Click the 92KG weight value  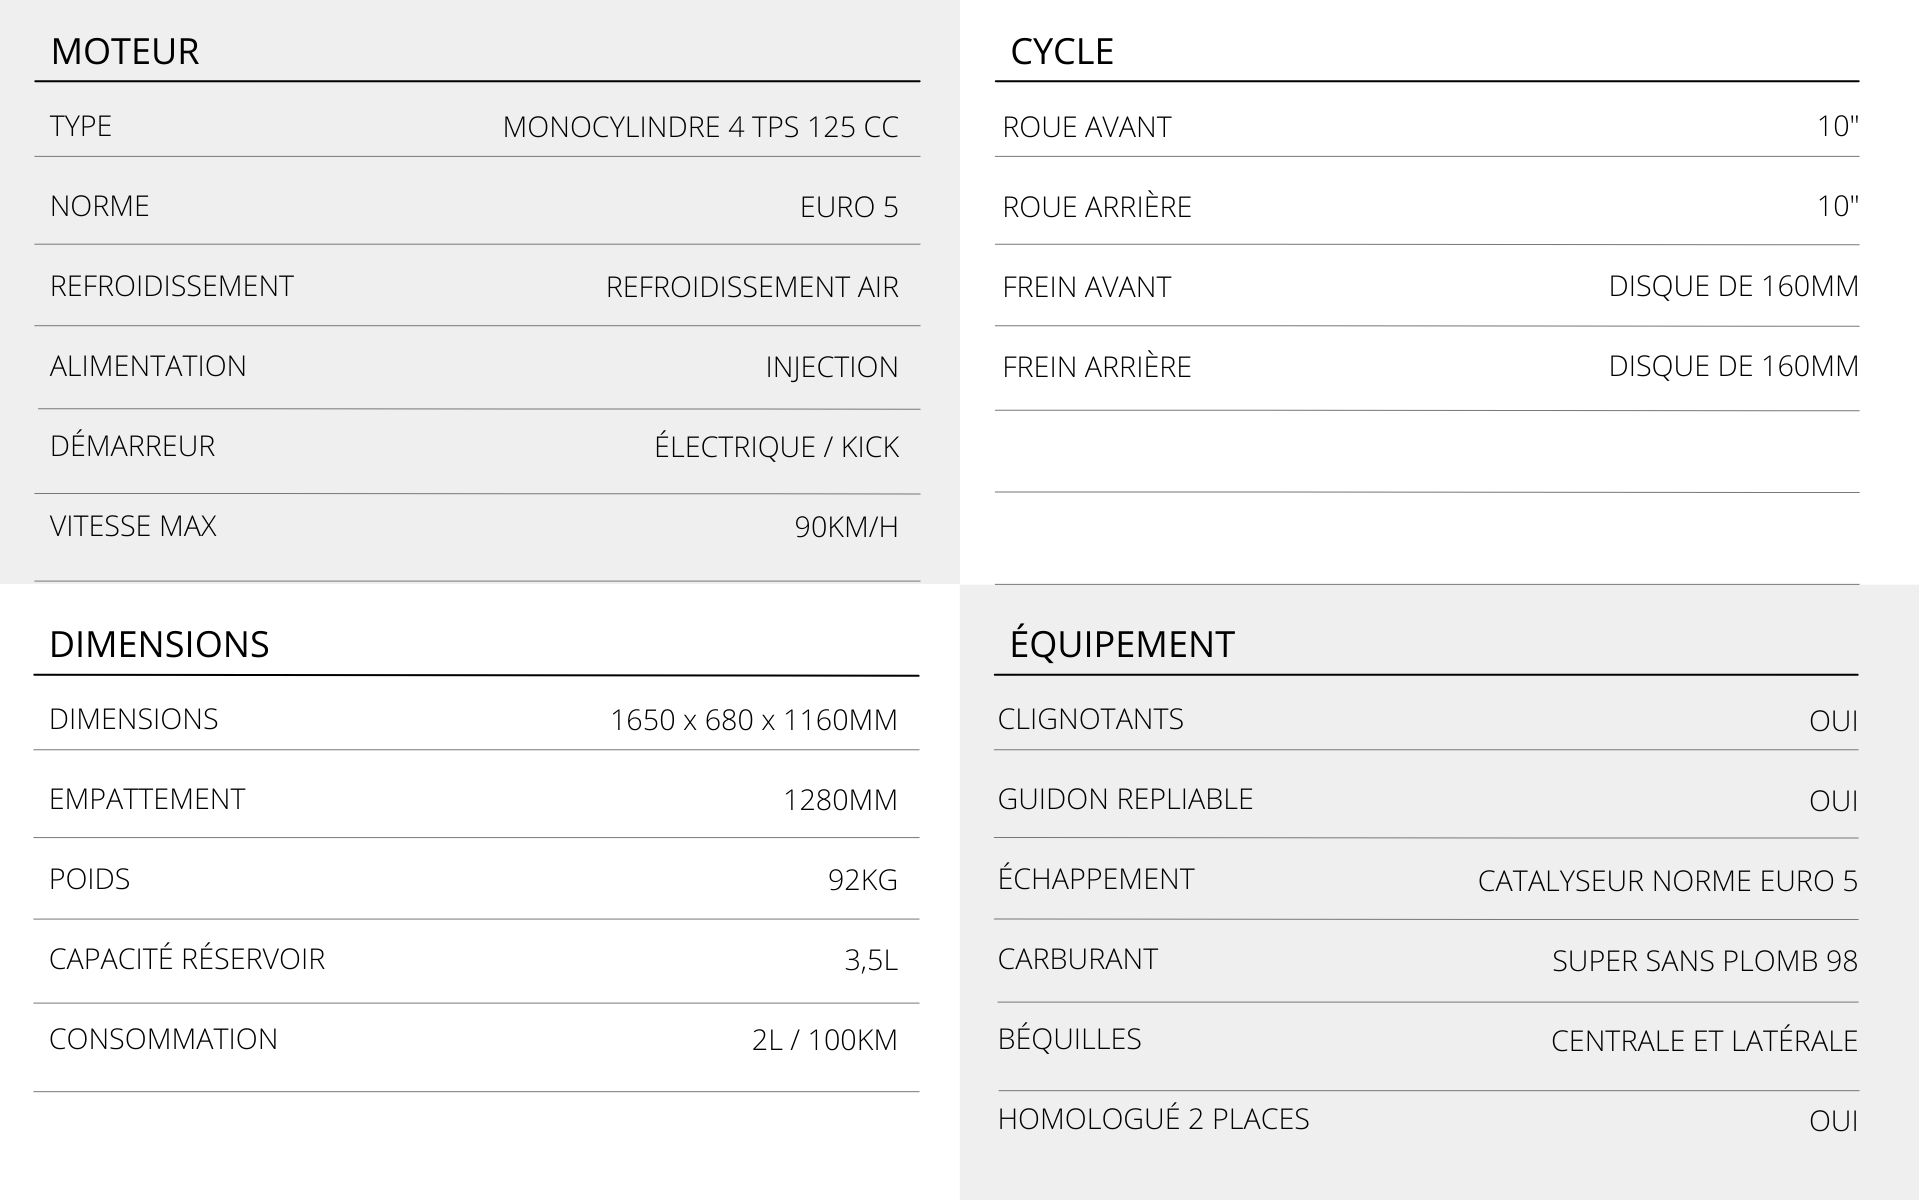tap(863, 880)
